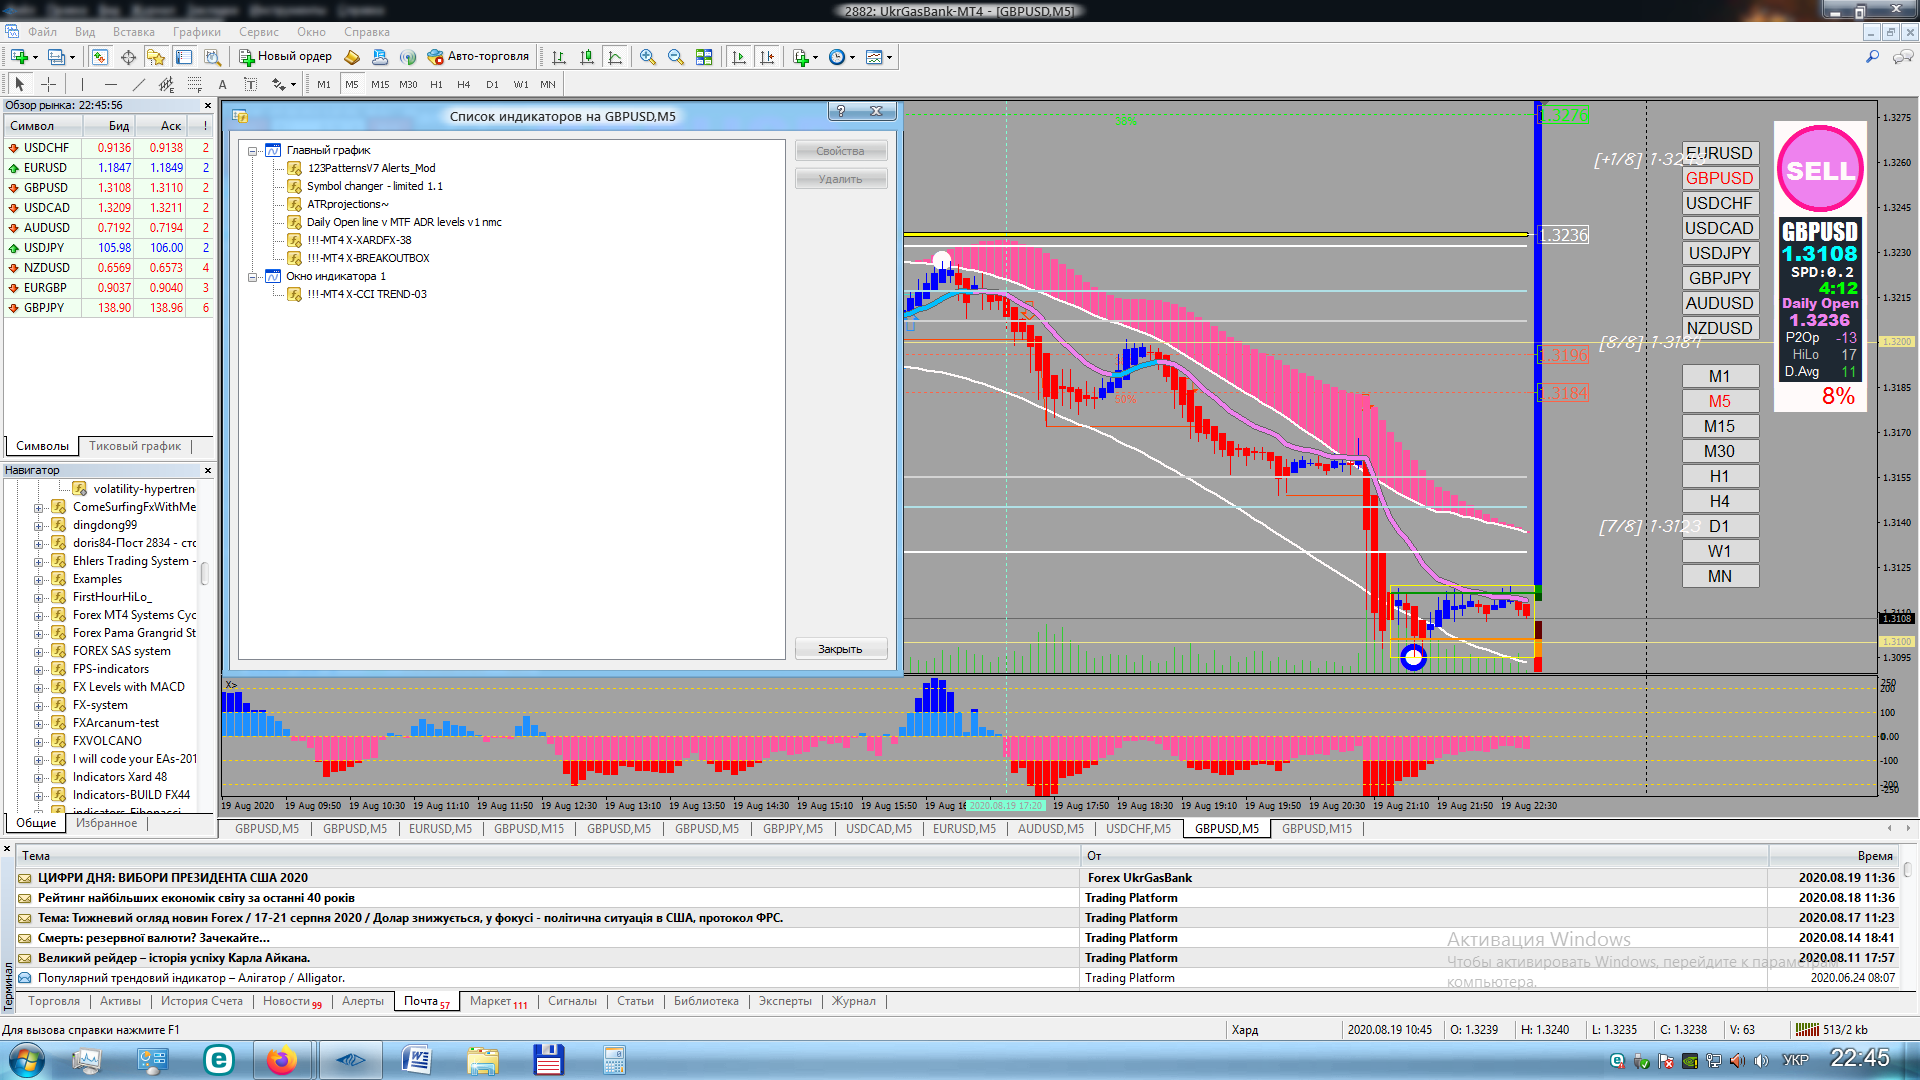
Task: Expand the FXVOLCANO navigator folder
Action: pos(39,742)
